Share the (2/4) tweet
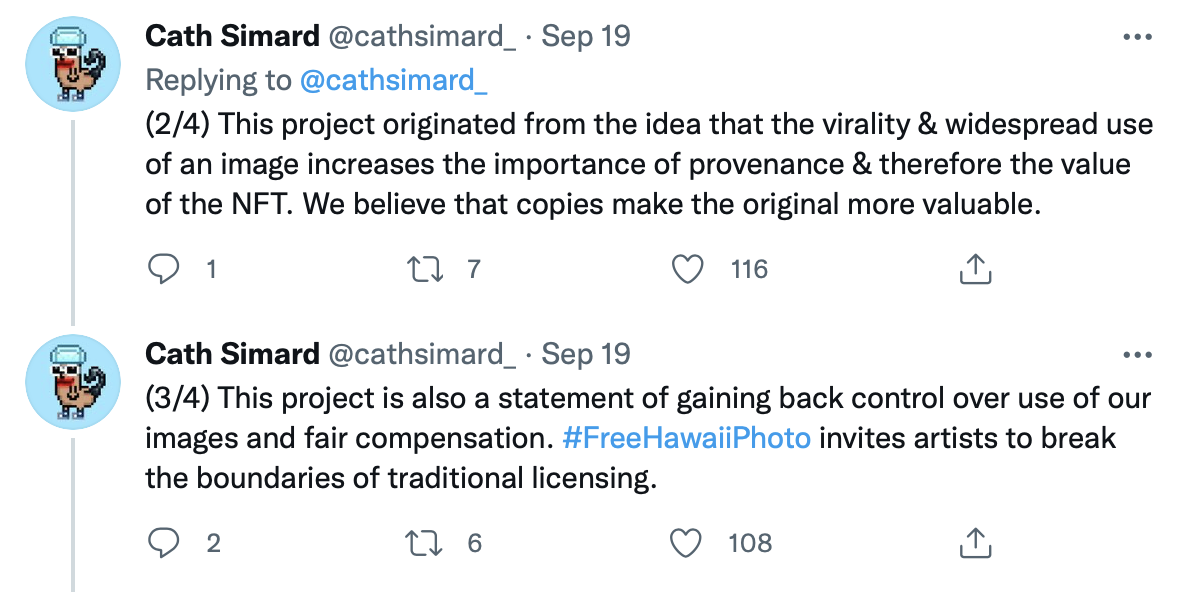The height and width of the screenshot is (592, 1184). pyautogui.click(x=974, y=268)
